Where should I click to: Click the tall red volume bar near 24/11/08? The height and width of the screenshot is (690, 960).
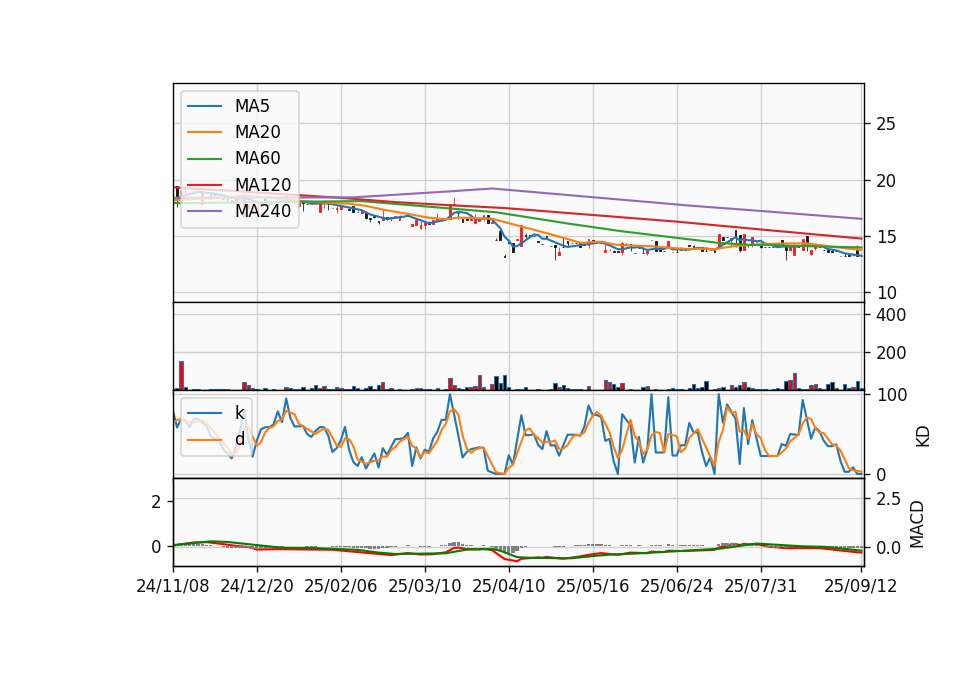coord(181,375)
